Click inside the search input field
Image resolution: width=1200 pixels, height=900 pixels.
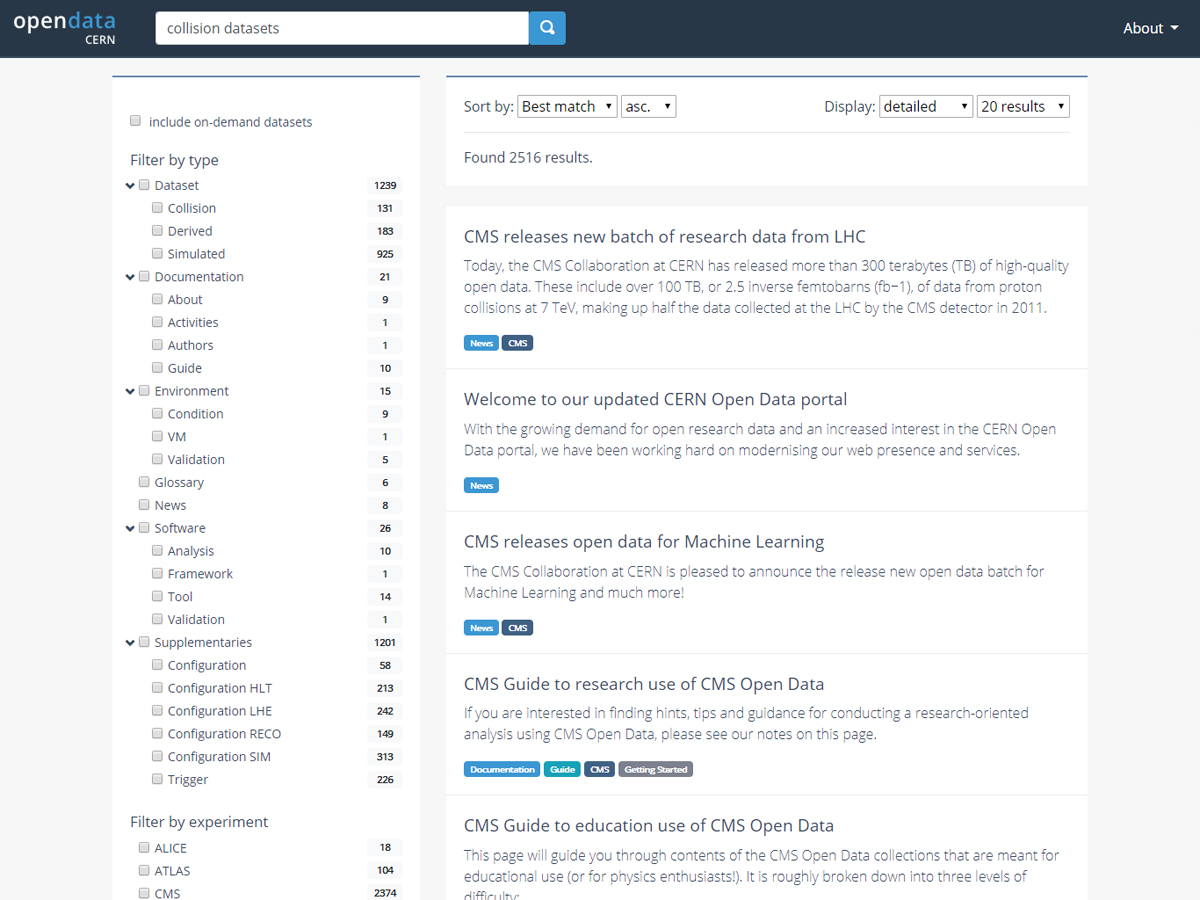click(x=340, y=28)
